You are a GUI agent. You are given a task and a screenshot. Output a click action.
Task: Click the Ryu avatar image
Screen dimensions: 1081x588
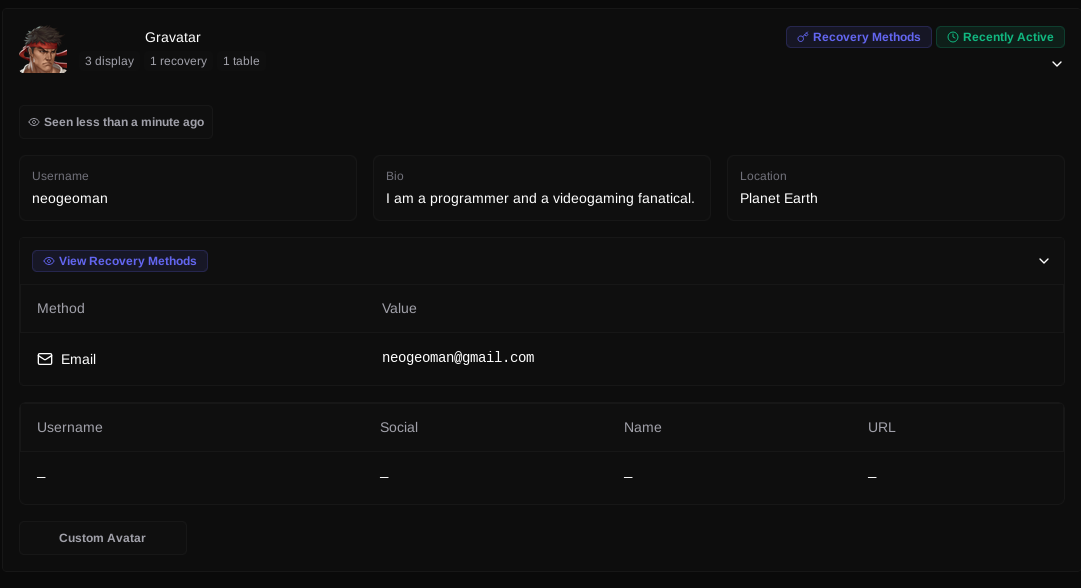pos(43,49)
